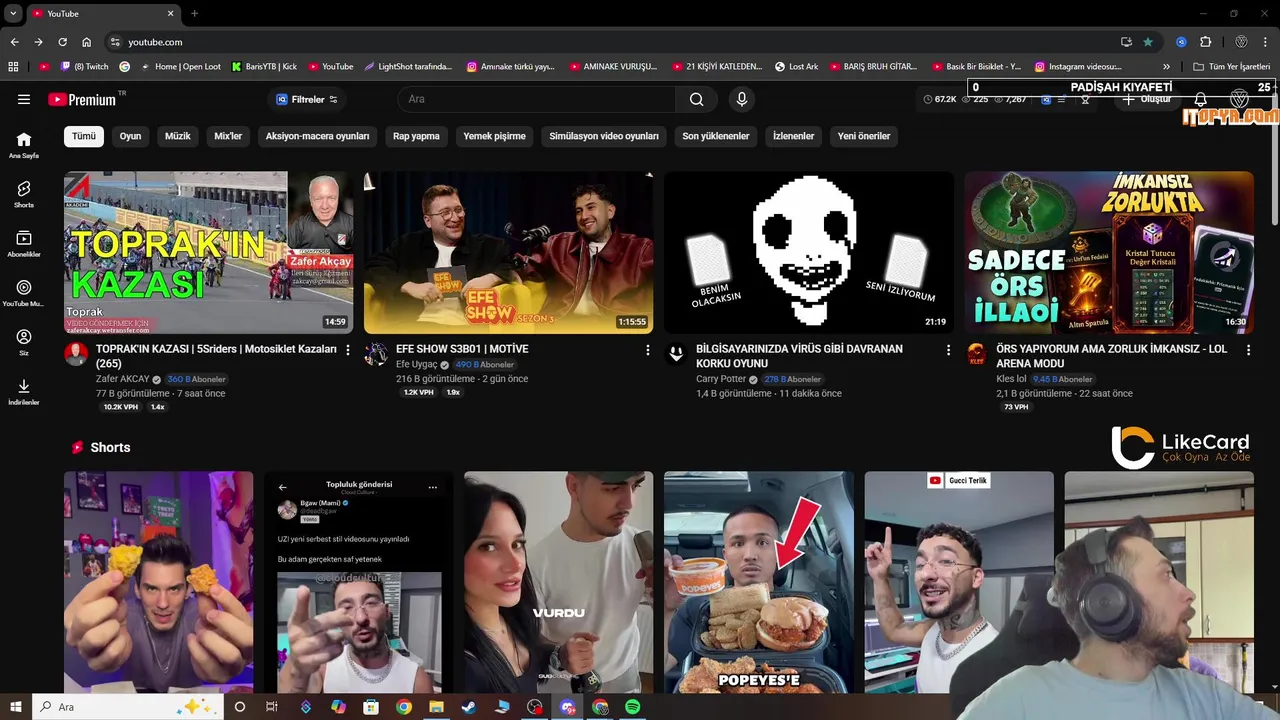Viewport: 1280px width, 720px height.
Task: Select the Oyun filter chip
Action: [130, 136]
